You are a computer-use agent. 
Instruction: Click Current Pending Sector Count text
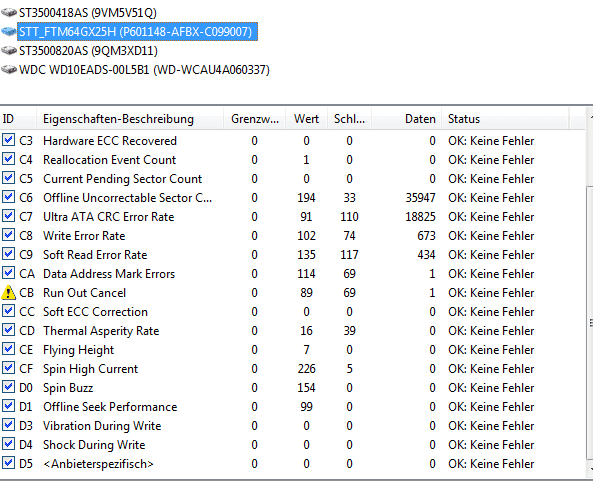tap(123, 179)
